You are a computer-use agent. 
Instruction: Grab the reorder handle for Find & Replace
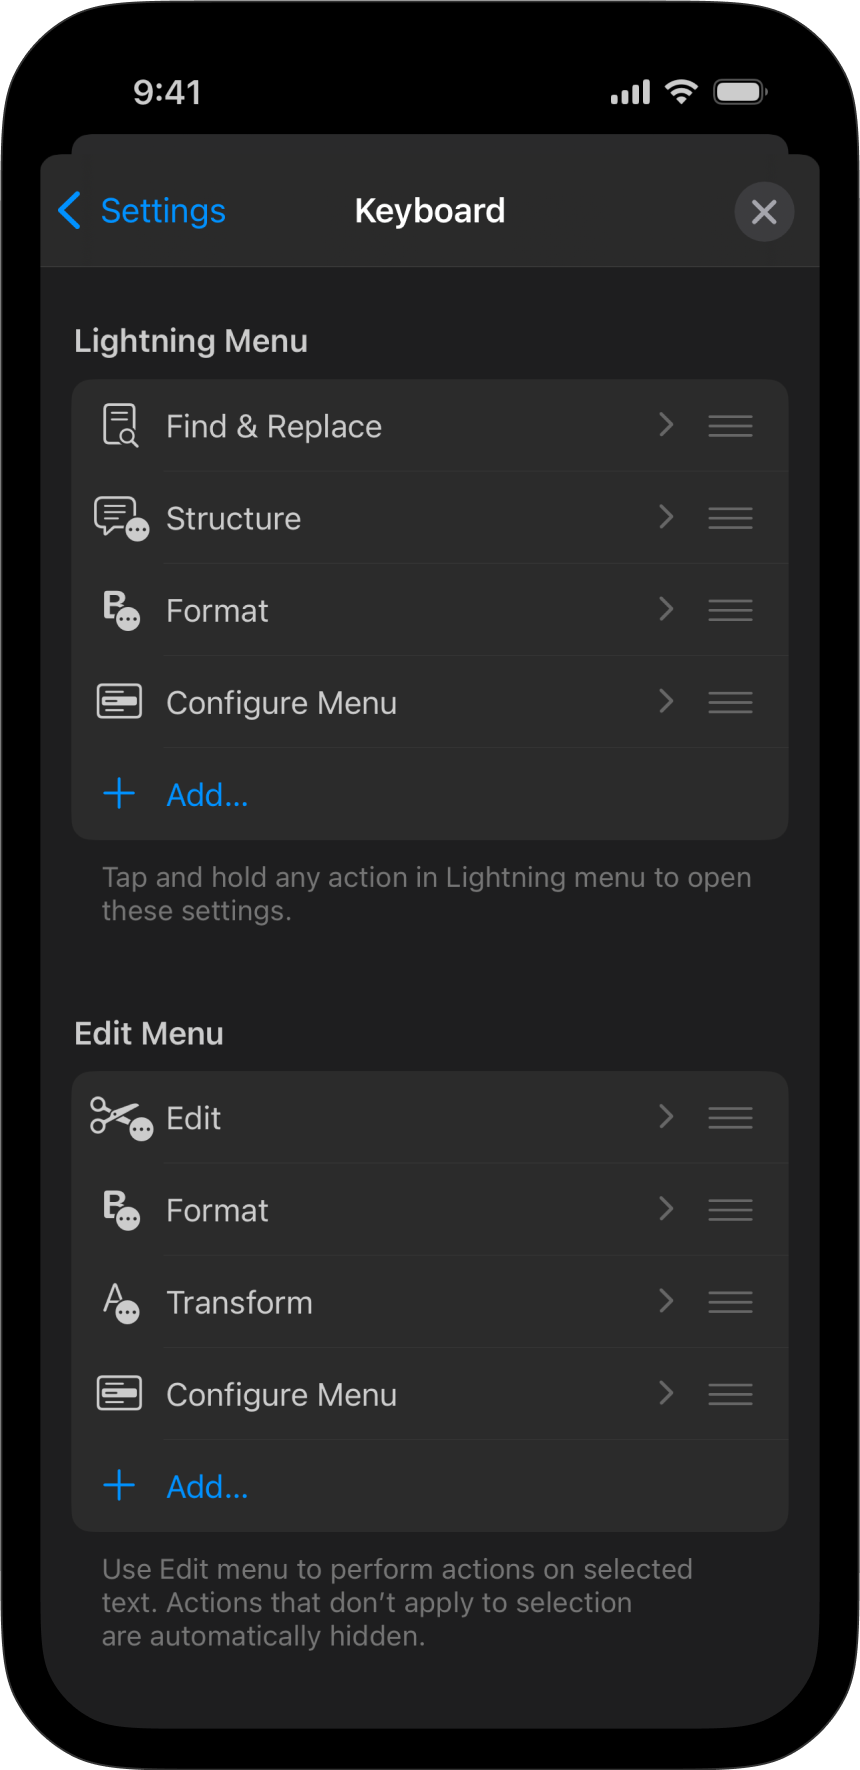[730, 426]
